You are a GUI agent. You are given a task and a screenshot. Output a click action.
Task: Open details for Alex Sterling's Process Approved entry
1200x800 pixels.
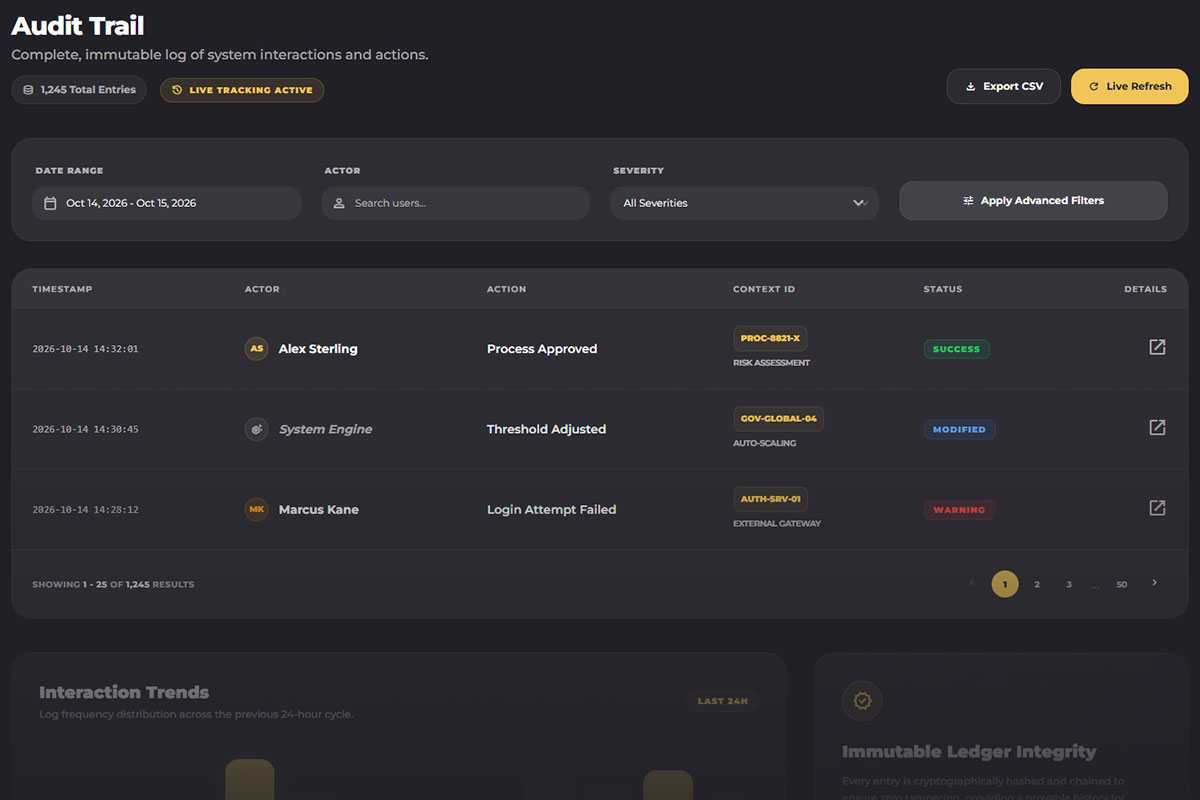coord(1157,347)
